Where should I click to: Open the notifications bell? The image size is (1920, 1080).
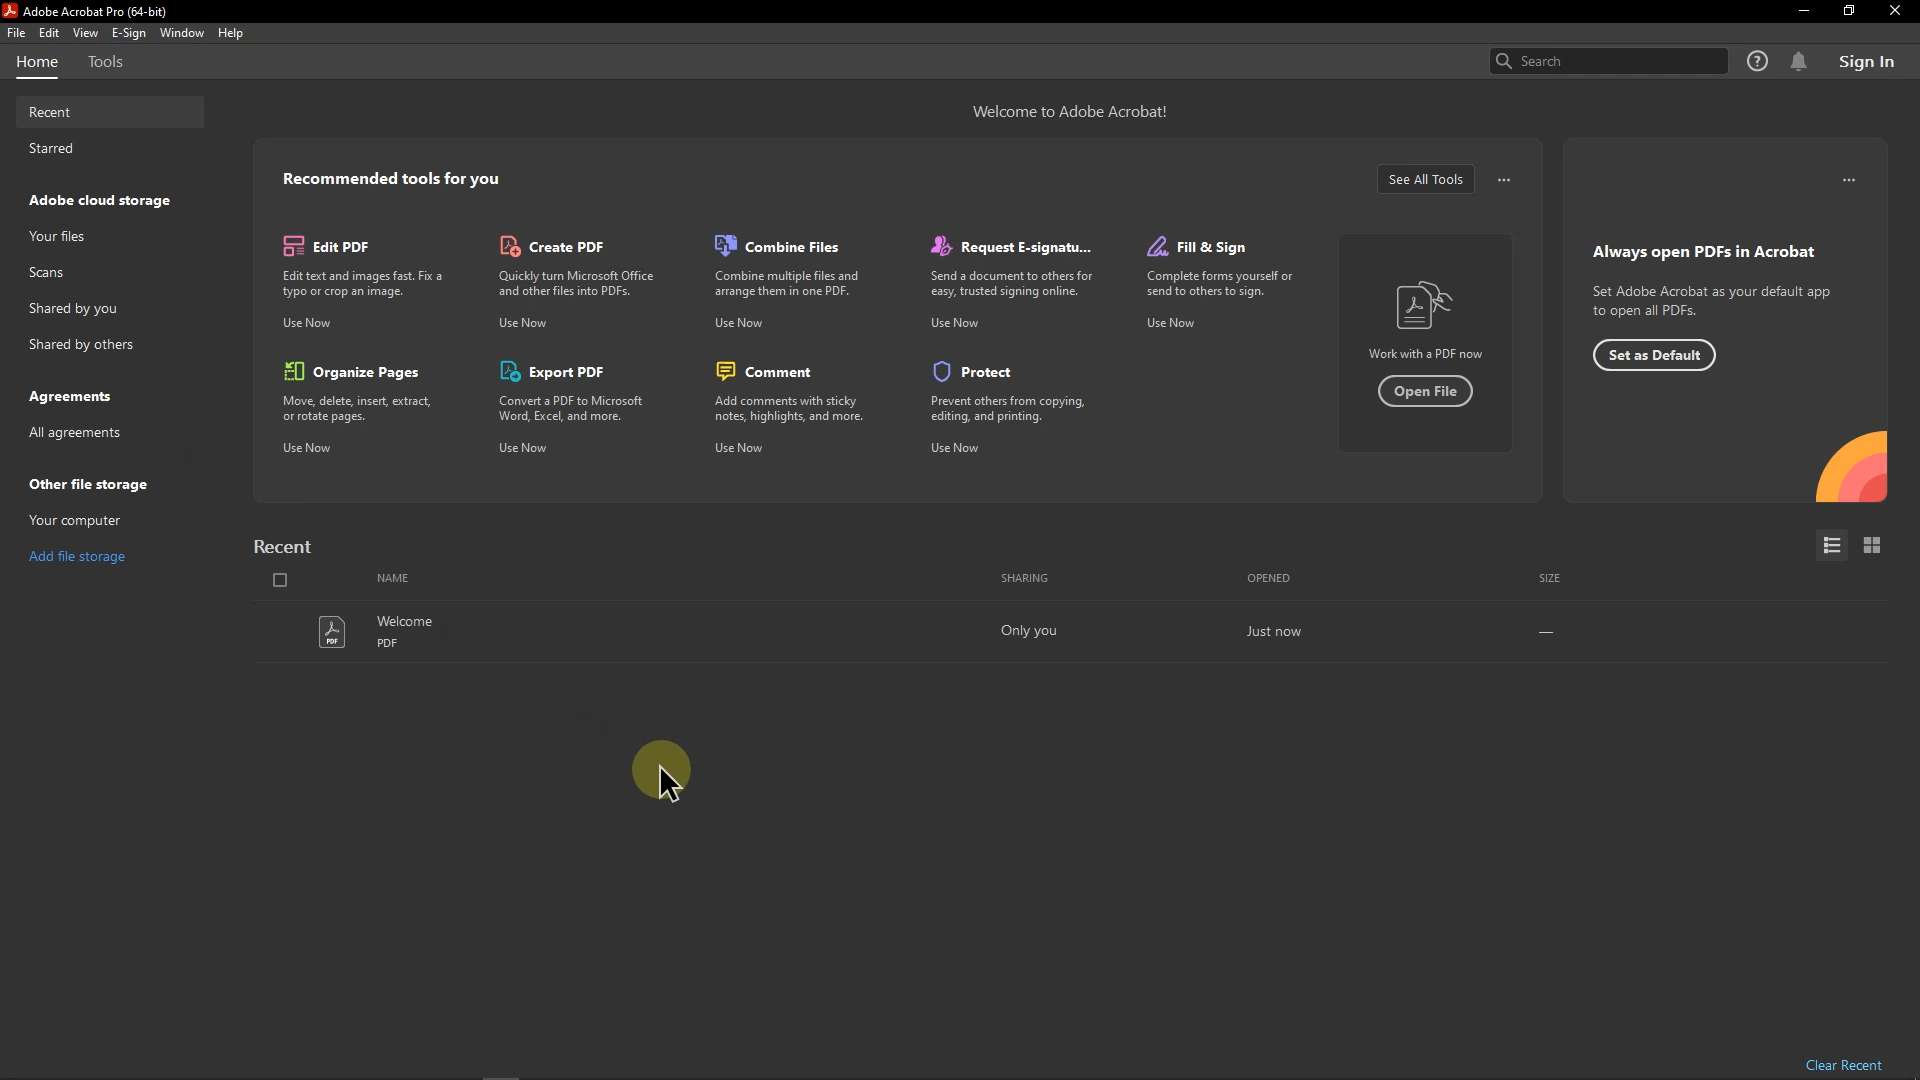coord(1799,62)
